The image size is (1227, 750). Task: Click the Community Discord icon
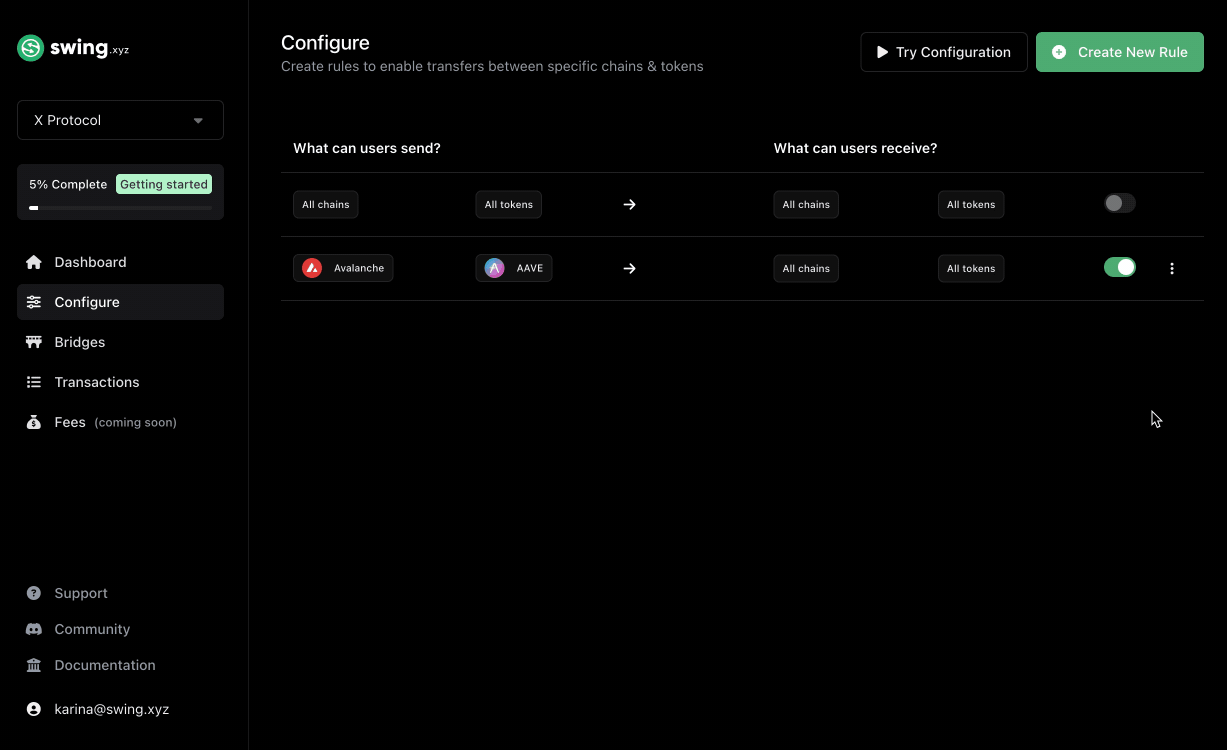tap(34, 629)
